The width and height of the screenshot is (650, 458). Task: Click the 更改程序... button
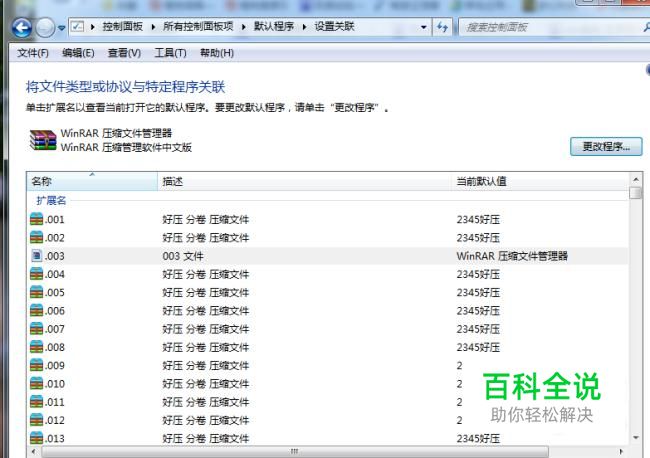click(606, 147)
